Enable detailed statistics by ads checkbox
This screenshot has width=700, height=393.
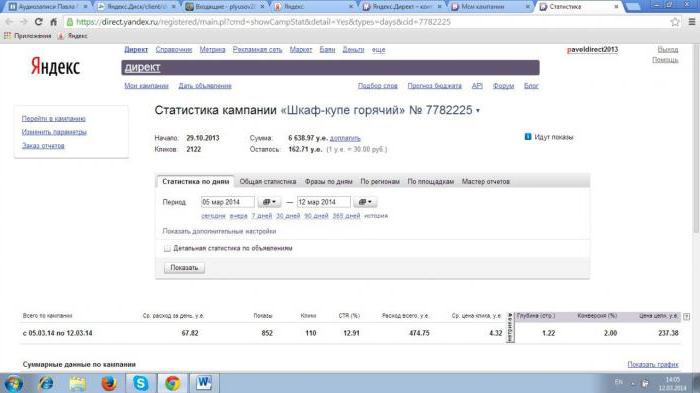(x=167, y=248)
